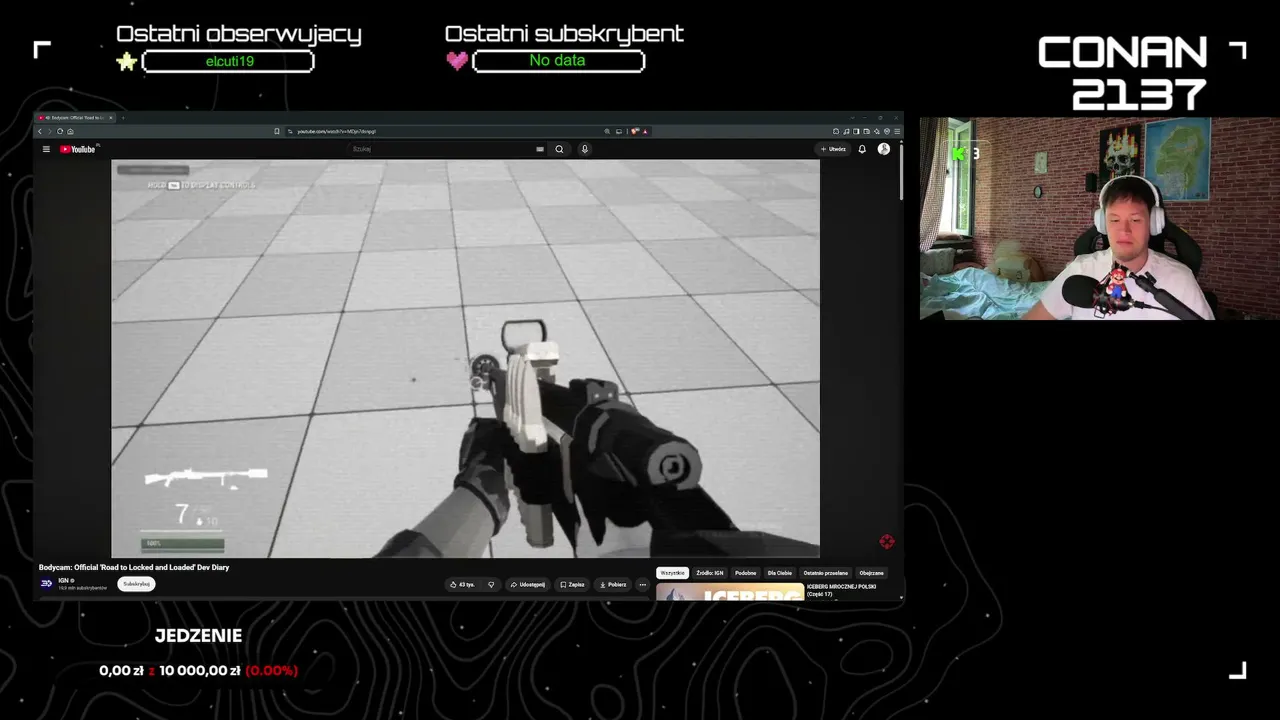This screenshot has width=1280, height=720.
Task: Select the Źródło: IGN filter chip
Action: click(710, 573)
